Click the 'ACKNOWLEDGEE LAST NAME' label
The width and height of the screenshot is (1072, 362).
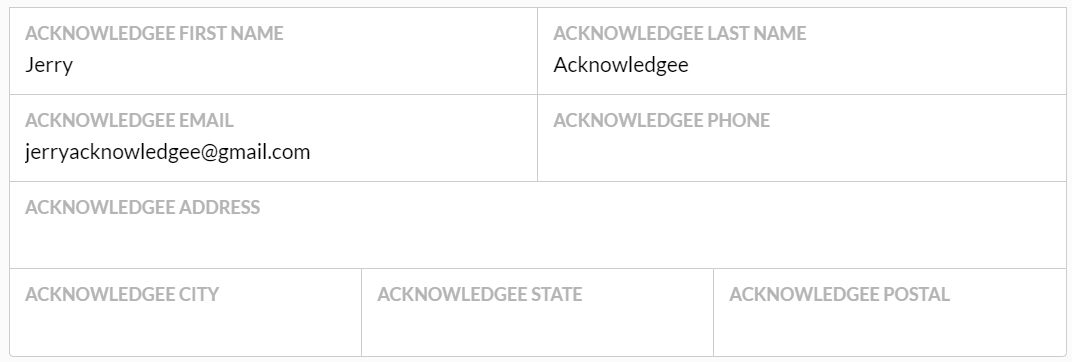click(680, 34)
